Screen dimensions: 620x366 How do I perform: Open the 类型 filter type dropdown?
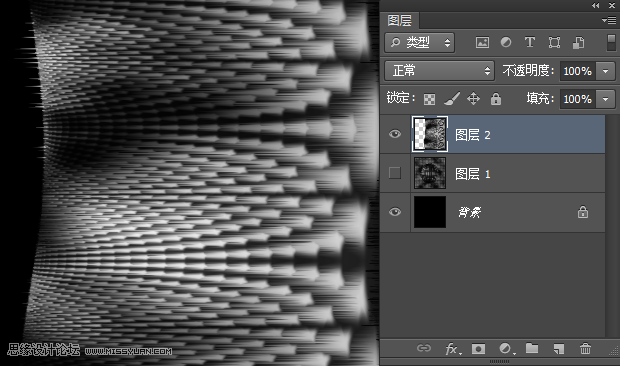pos(420,42)
